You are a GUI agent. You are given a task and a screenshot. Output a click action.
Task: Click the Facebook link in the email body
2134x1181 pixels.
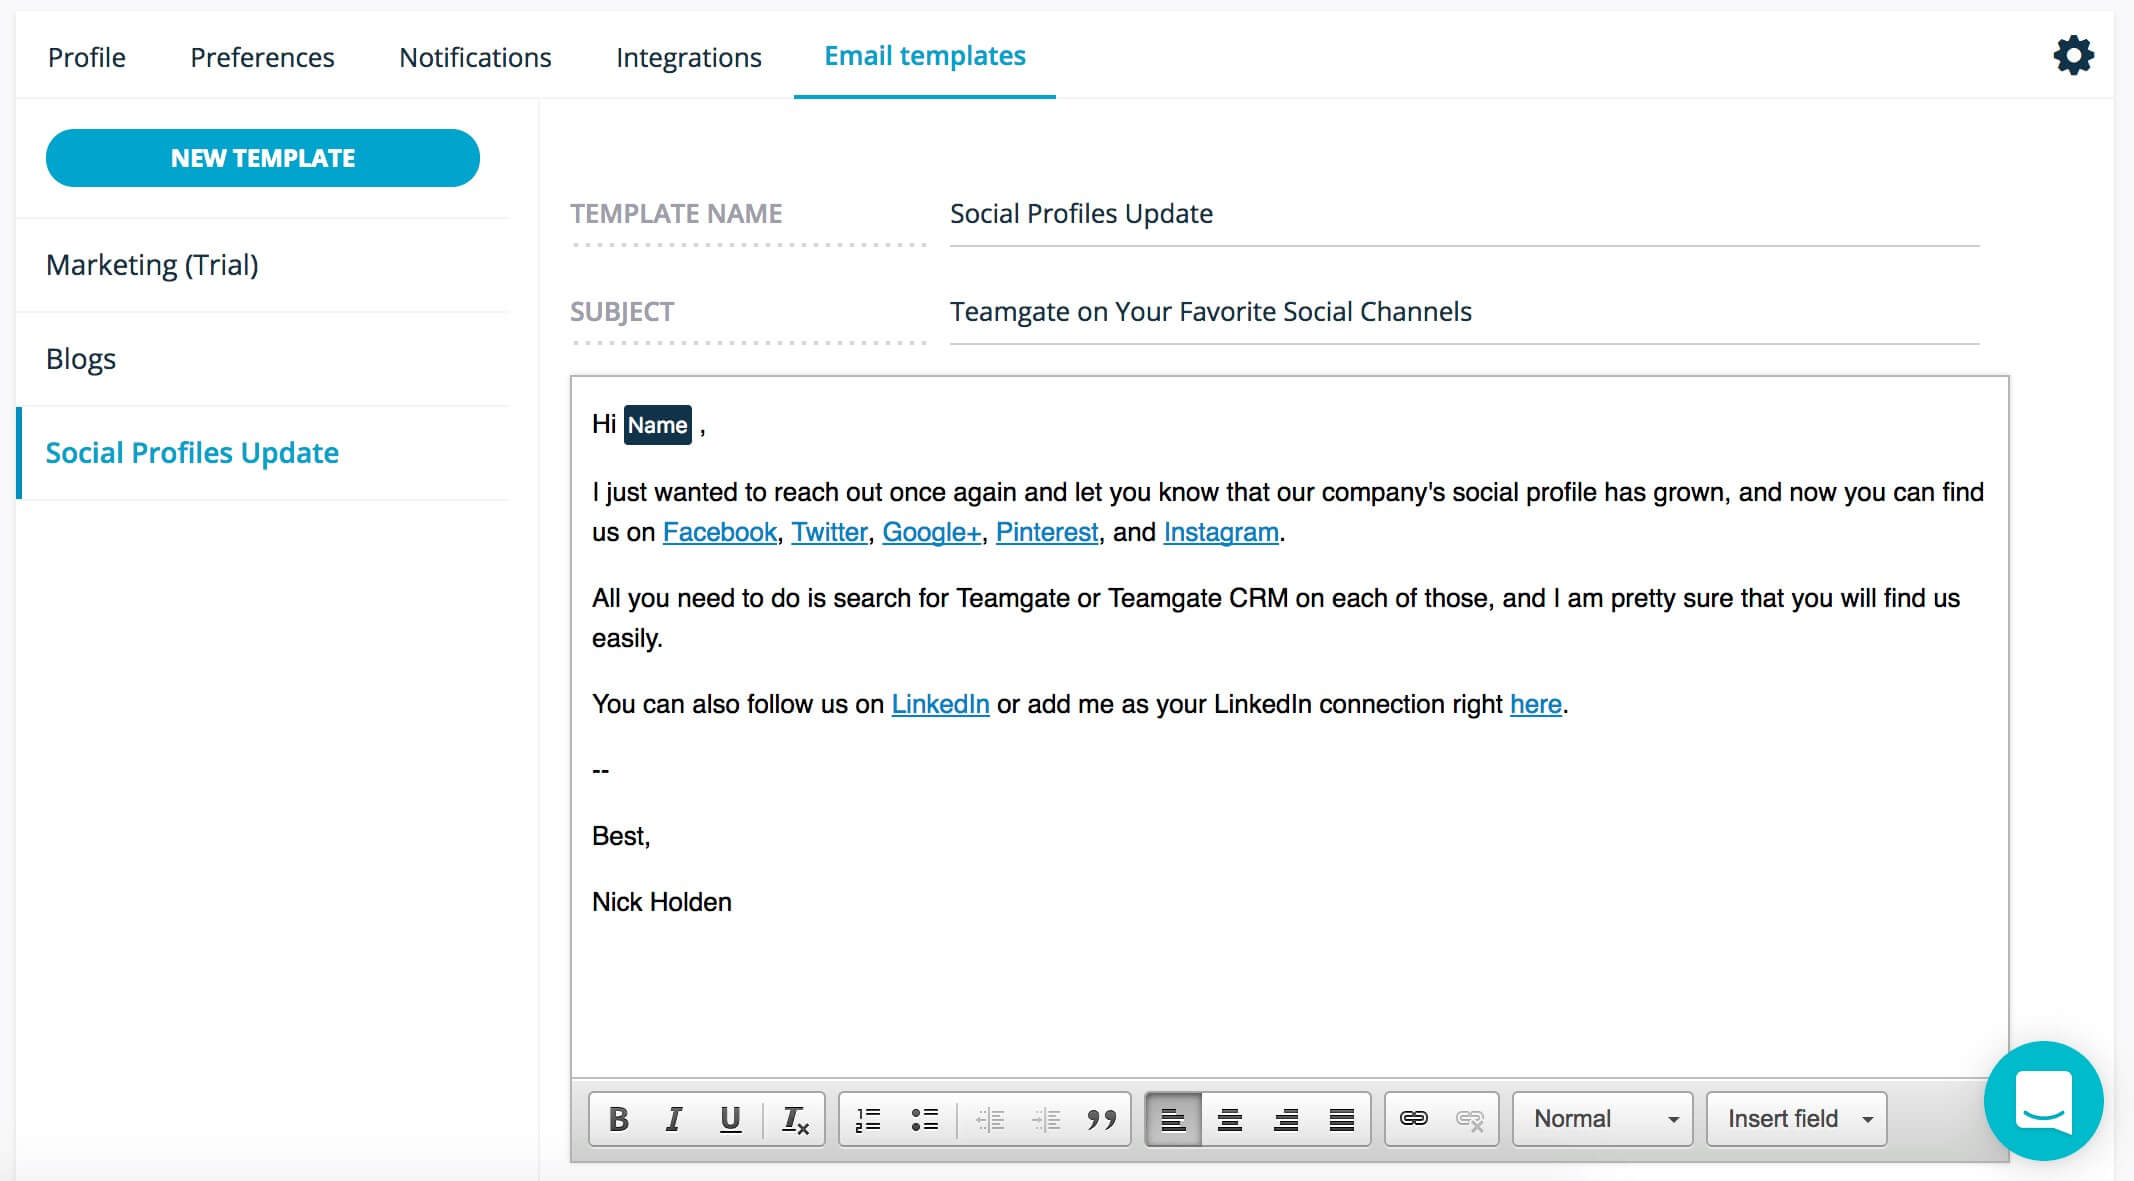tap(720, 532)
